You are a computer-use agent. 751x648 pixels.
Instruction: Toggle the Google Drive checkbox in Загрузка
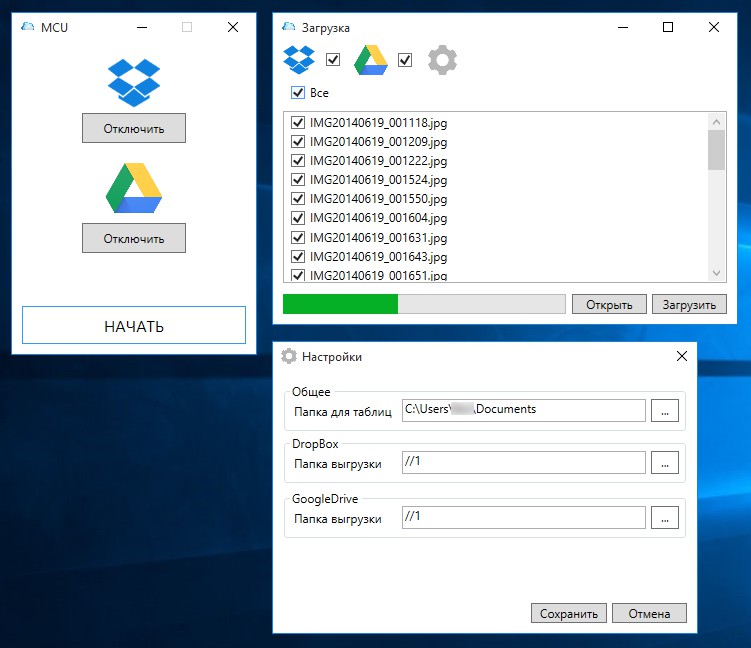[405, 60]
